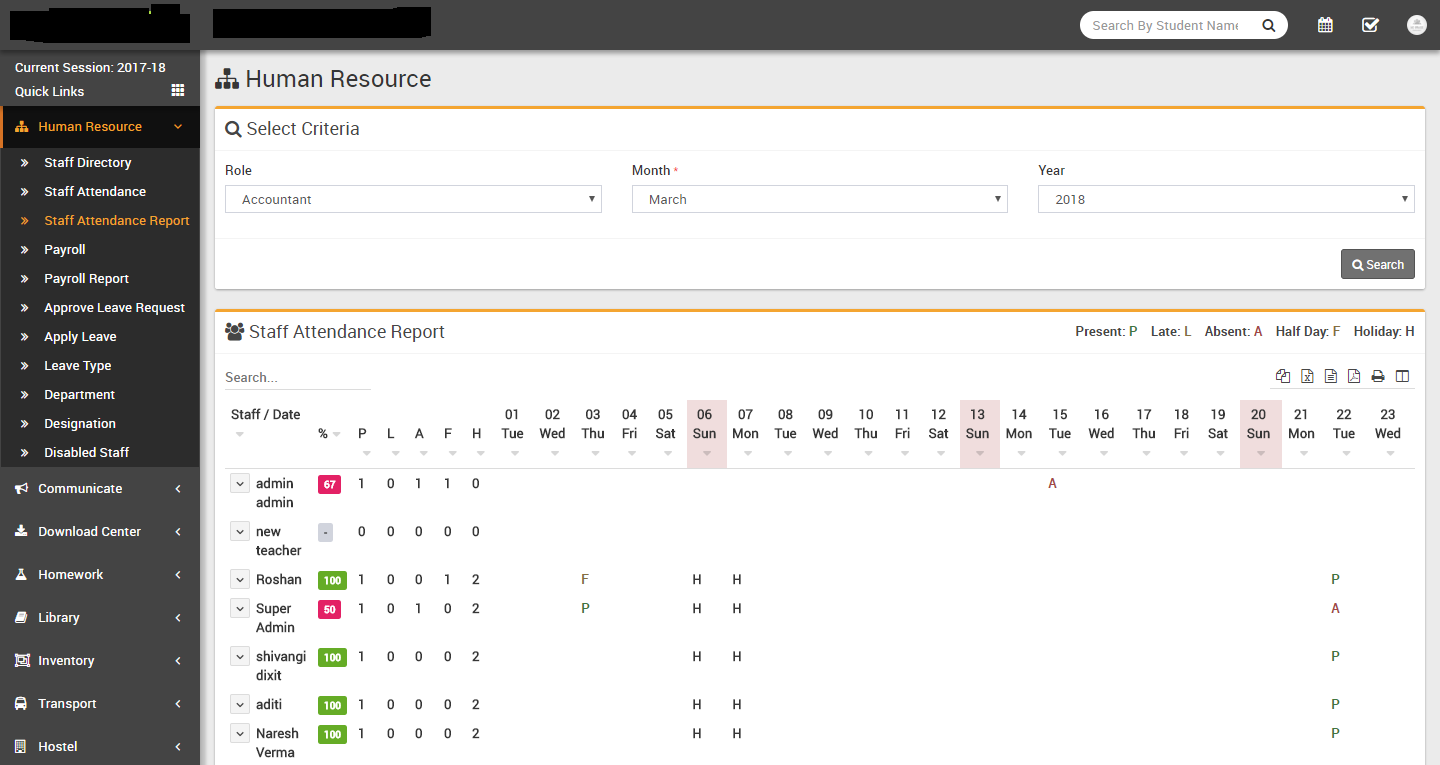
Task: Open the calendar icon in top bar
Action: [1325, 25]
